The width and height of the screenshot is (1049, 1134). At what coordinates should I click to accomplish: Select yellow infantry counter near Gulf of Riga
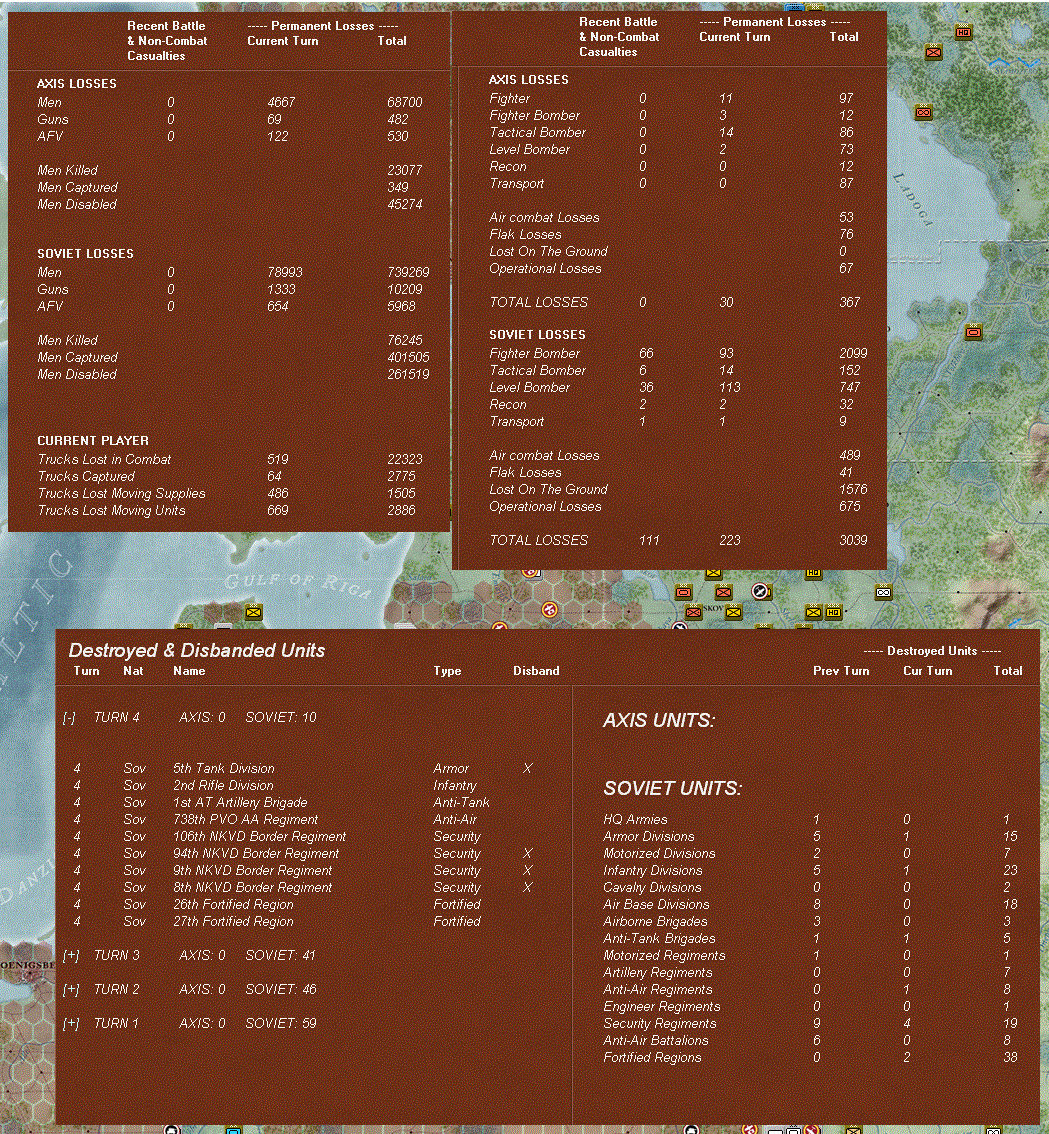tap(252, 613)
